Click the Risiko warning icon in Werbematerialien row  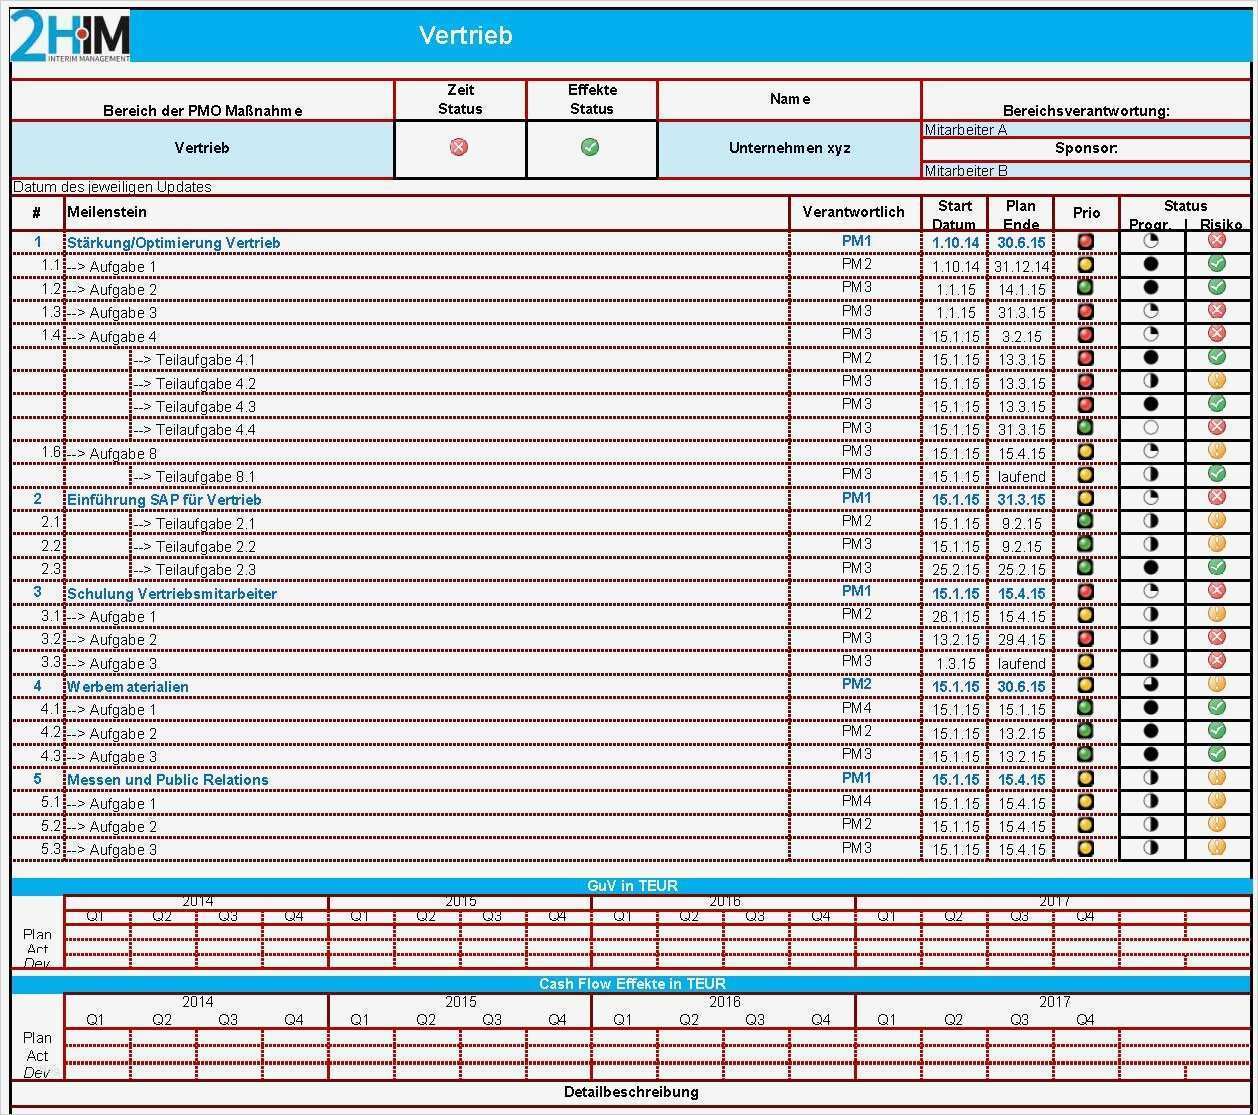(1216, 684)
